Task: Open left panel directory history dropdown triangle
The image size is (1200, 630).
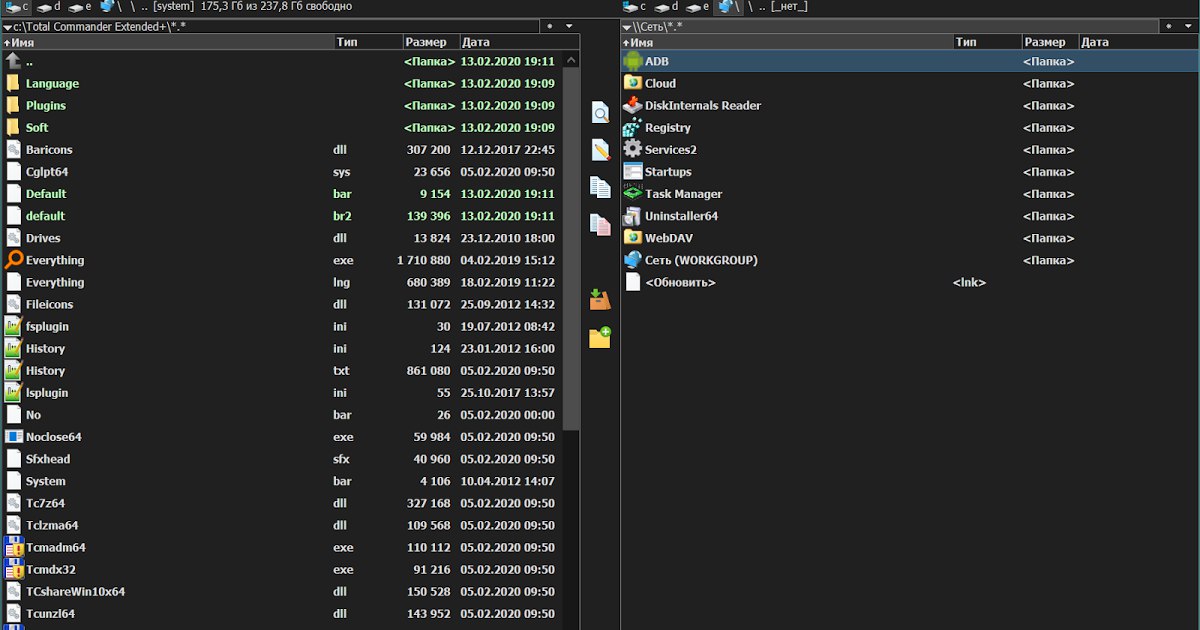Action: [7, 26]
